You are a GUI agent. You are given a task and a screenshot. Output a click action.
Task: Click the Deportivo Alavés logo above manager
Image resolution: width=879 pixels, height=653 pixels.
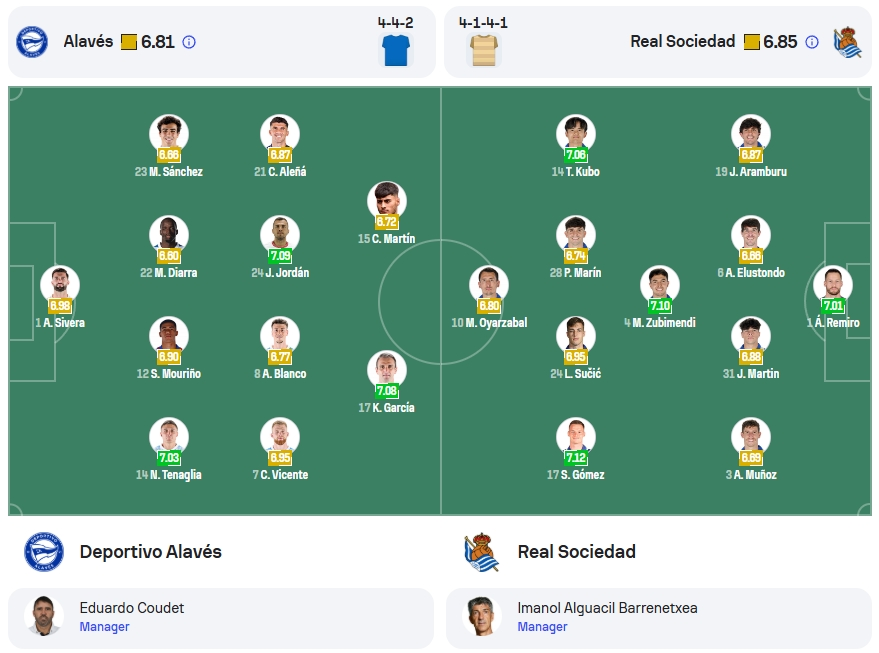tap(44, 552)
